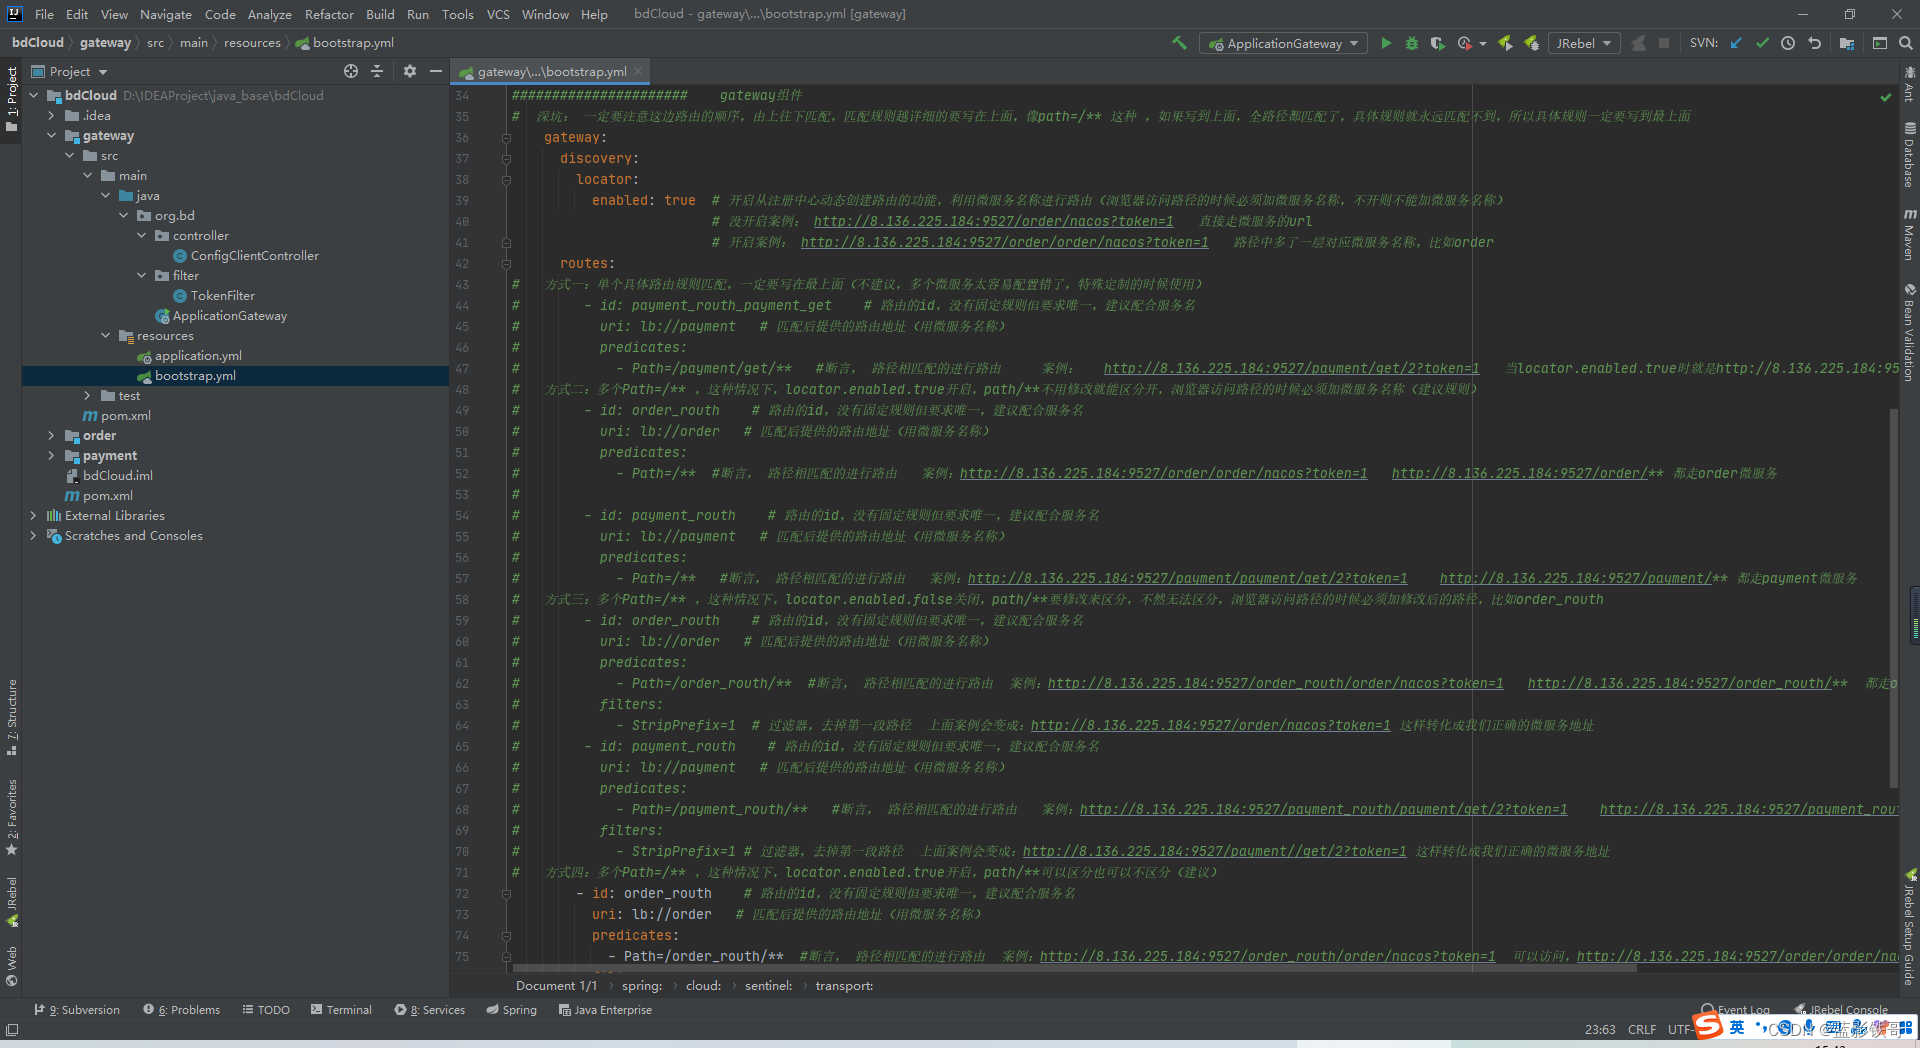Viewport: 1920px width, 1048px height.
Task: Open Java Enterprise tool window
Action: click(605, 1010)
